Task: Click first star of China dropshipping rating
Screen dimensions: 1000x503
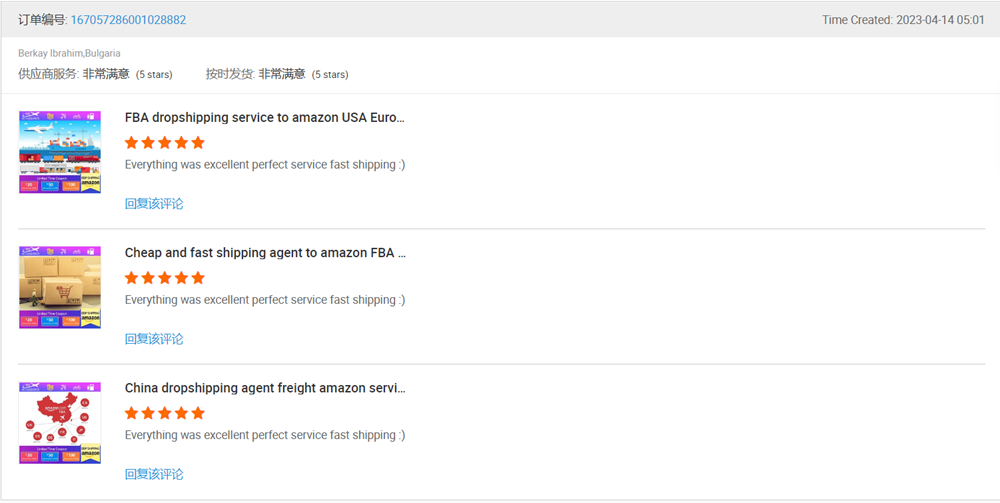Action: pyautogui.click(x=131, y=413)
